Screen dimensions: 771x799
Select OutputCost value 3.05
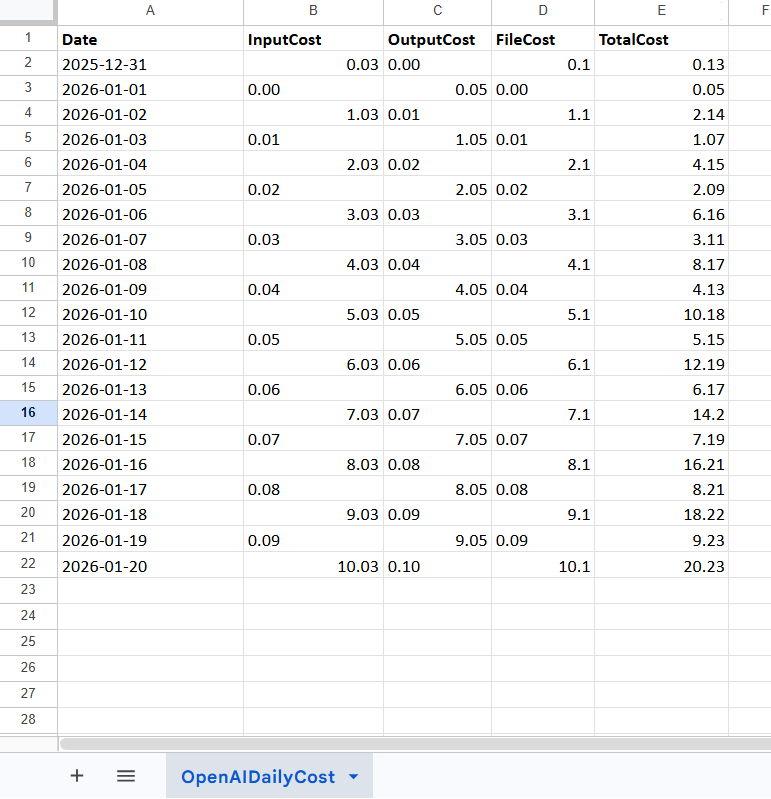(x=438, y=238)
